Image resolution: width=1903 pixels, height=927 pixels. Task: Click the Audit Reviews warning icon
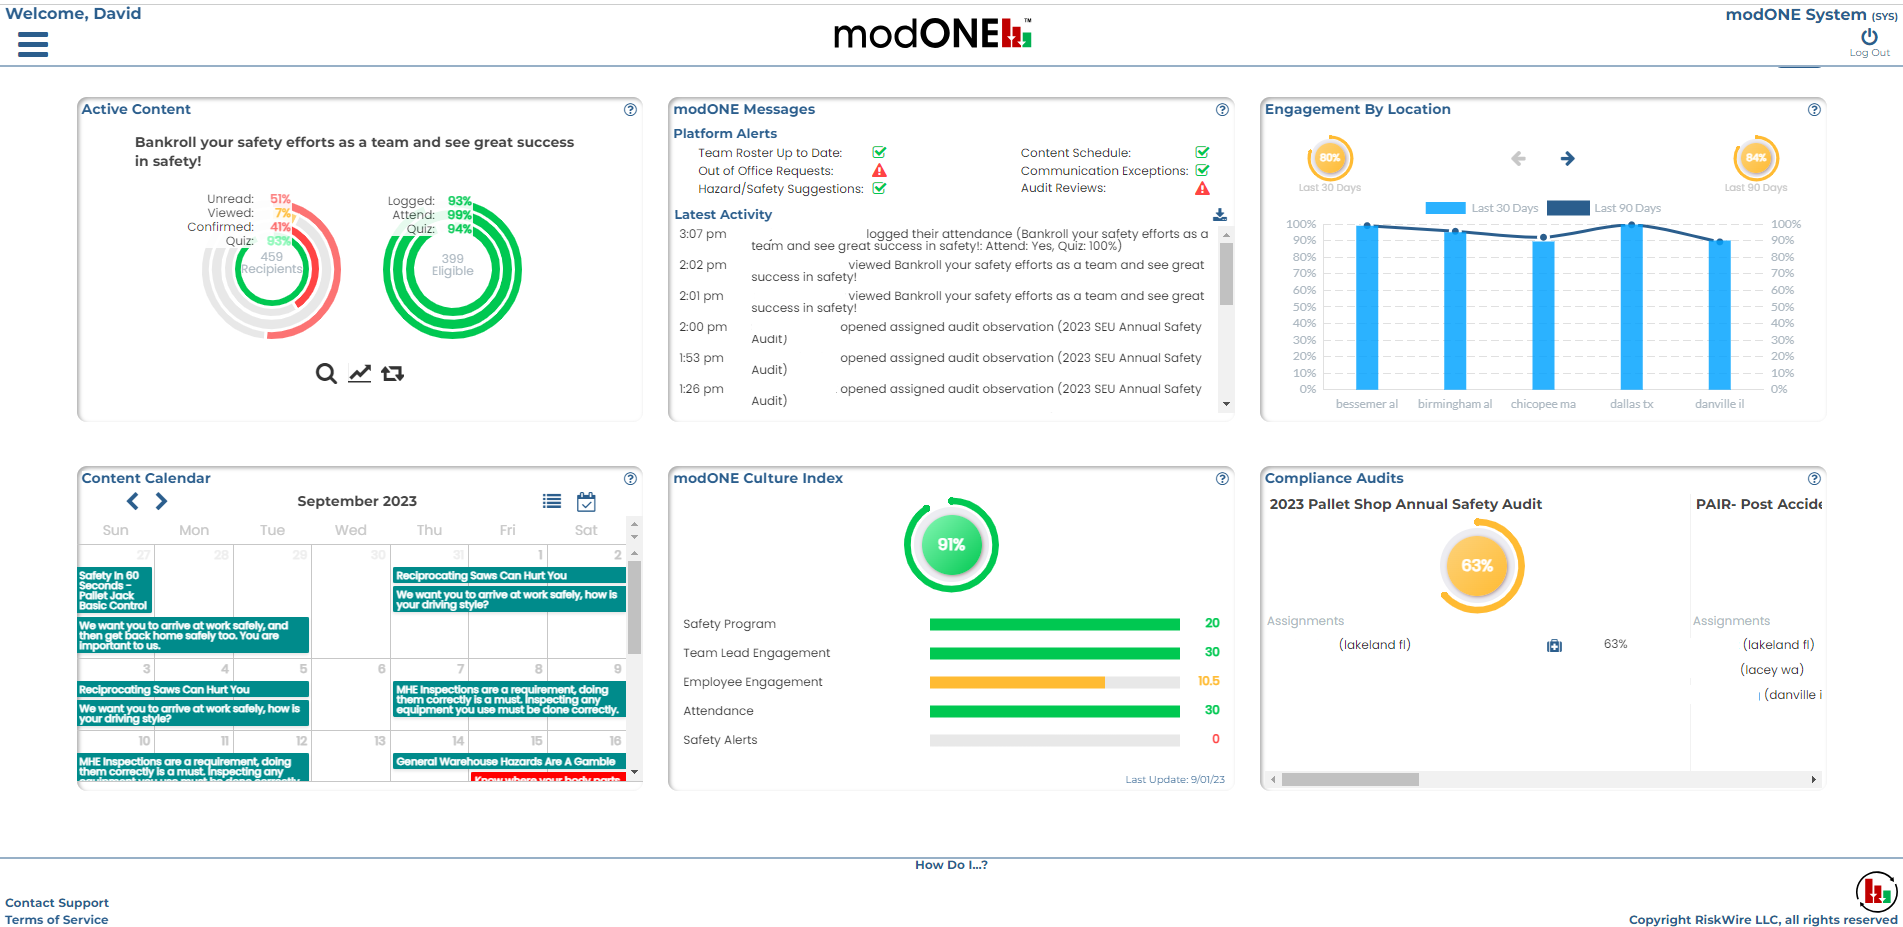coord(1202,188)
